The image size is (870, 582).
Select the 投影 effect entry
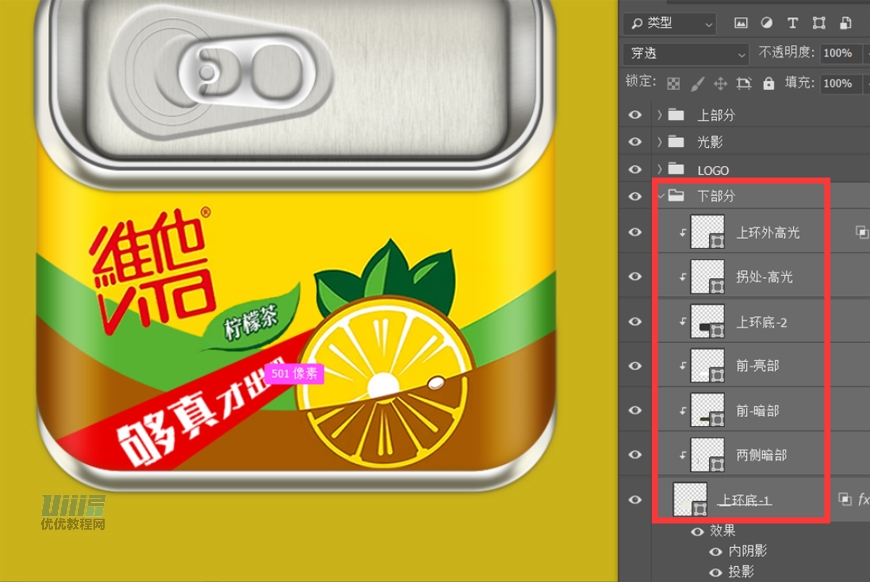[741, 571]
